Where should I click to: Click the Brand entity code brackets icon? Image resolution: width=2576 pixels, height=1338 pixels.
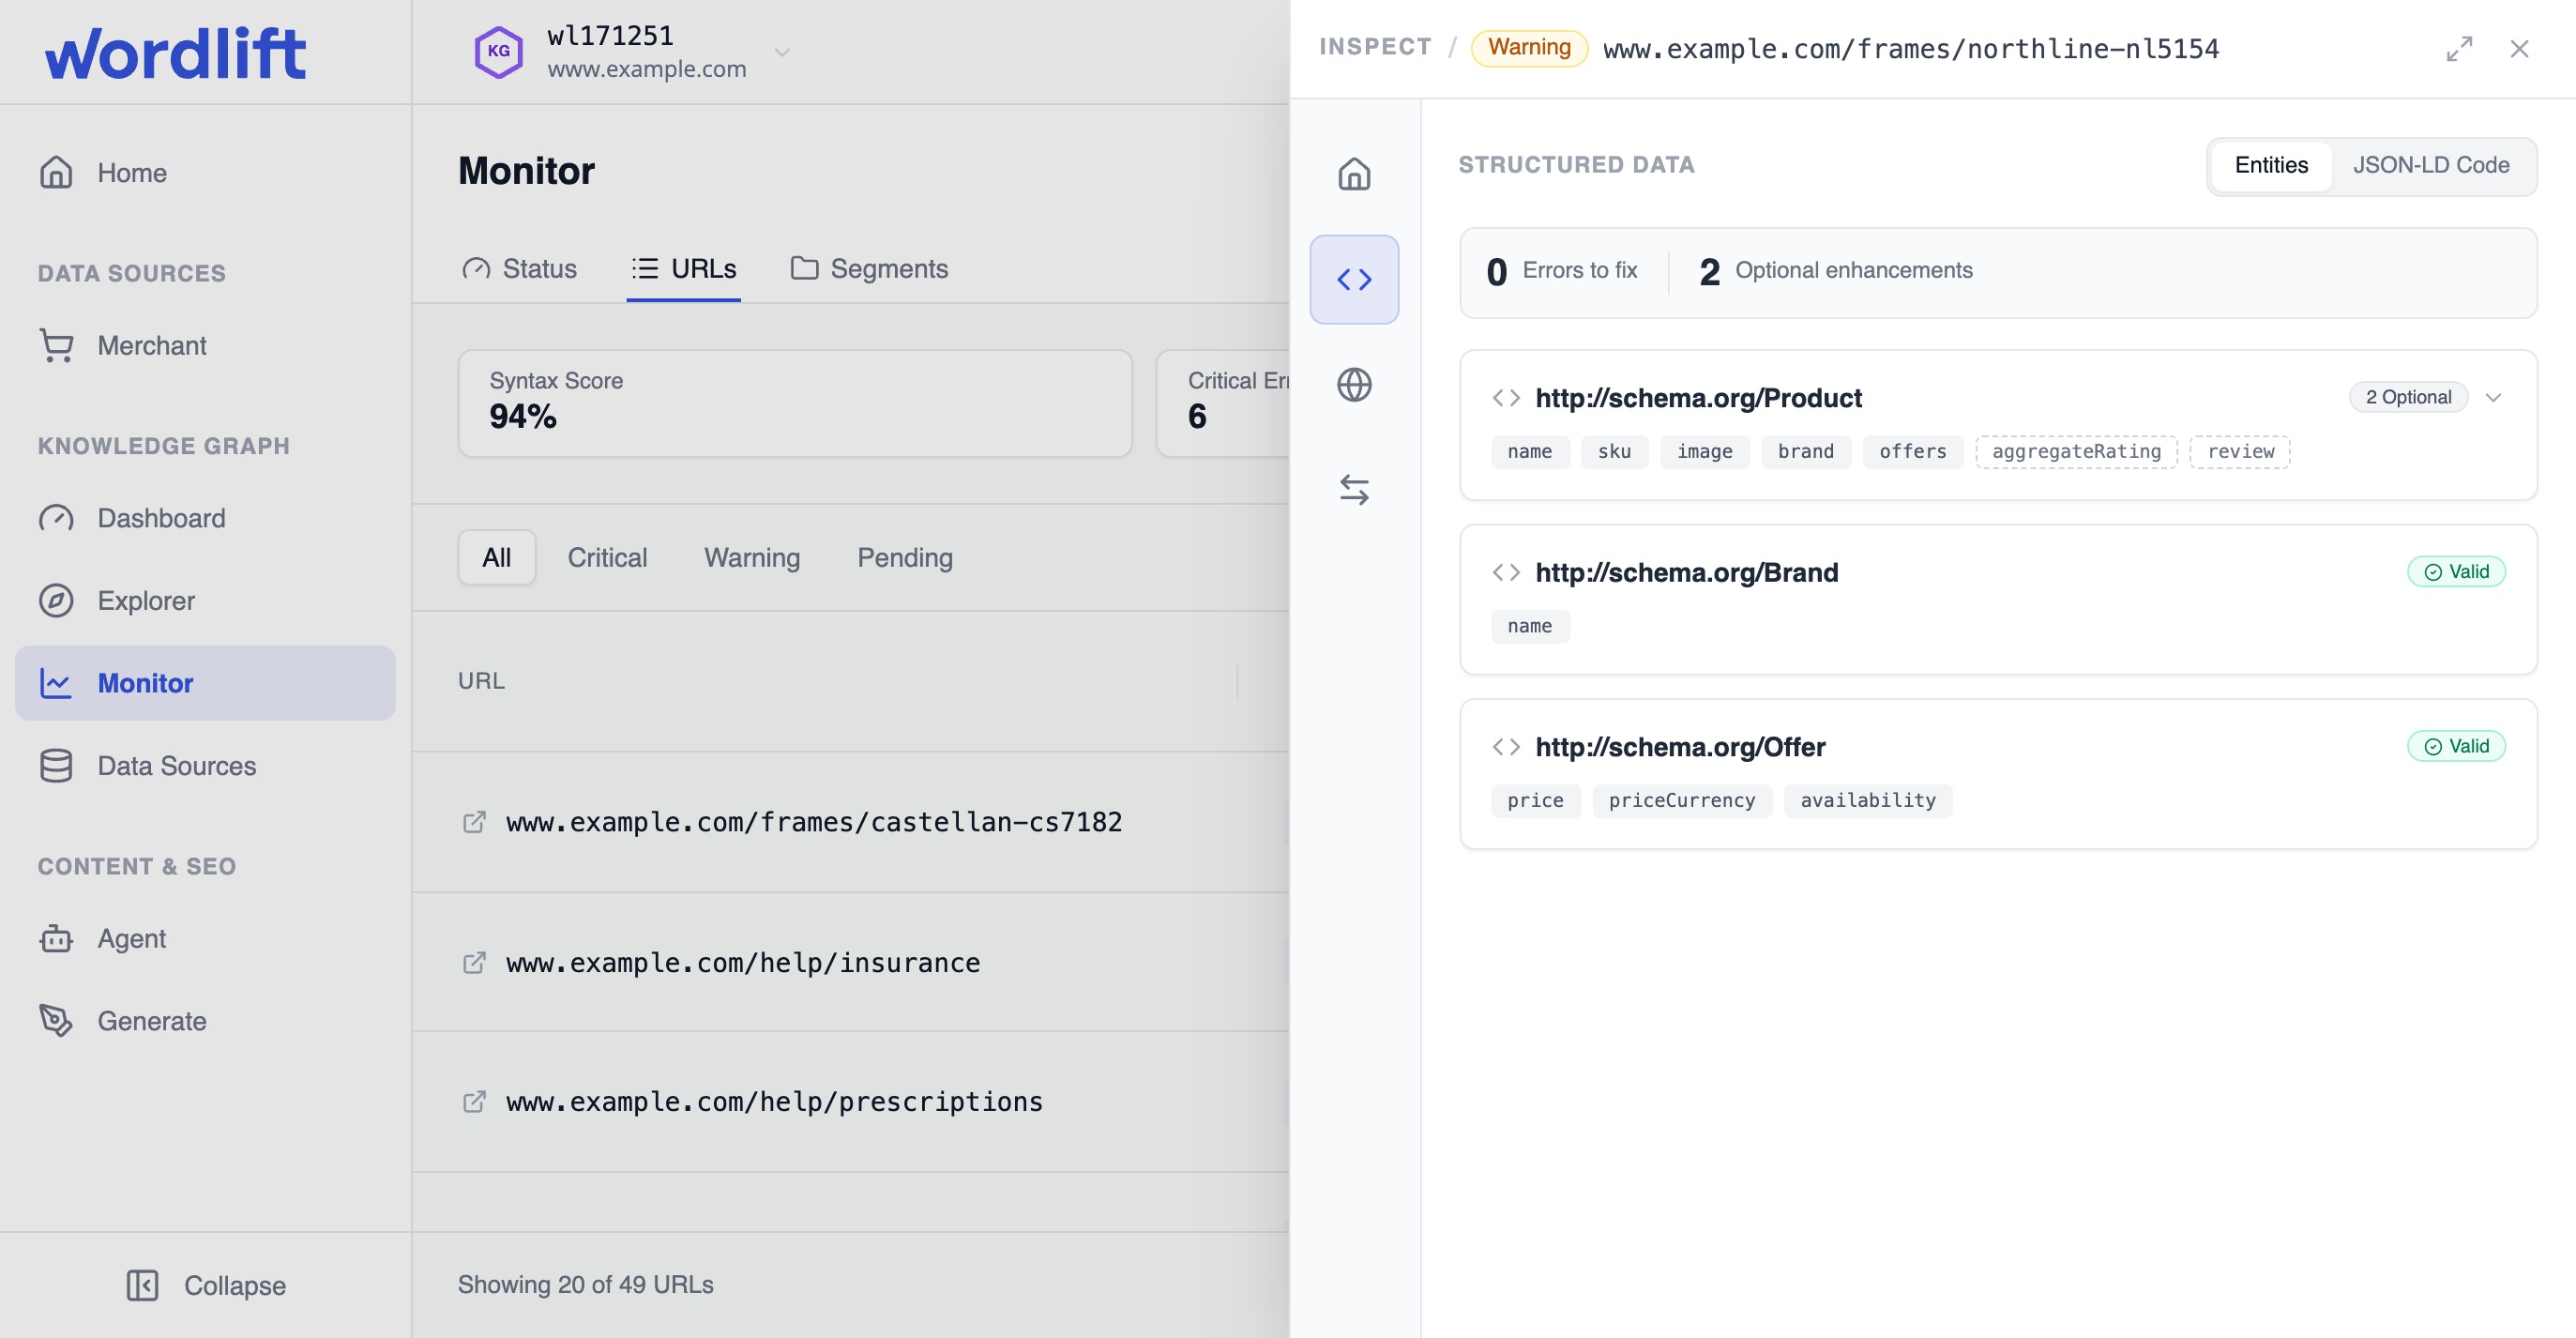click(x=1506, y=572)
